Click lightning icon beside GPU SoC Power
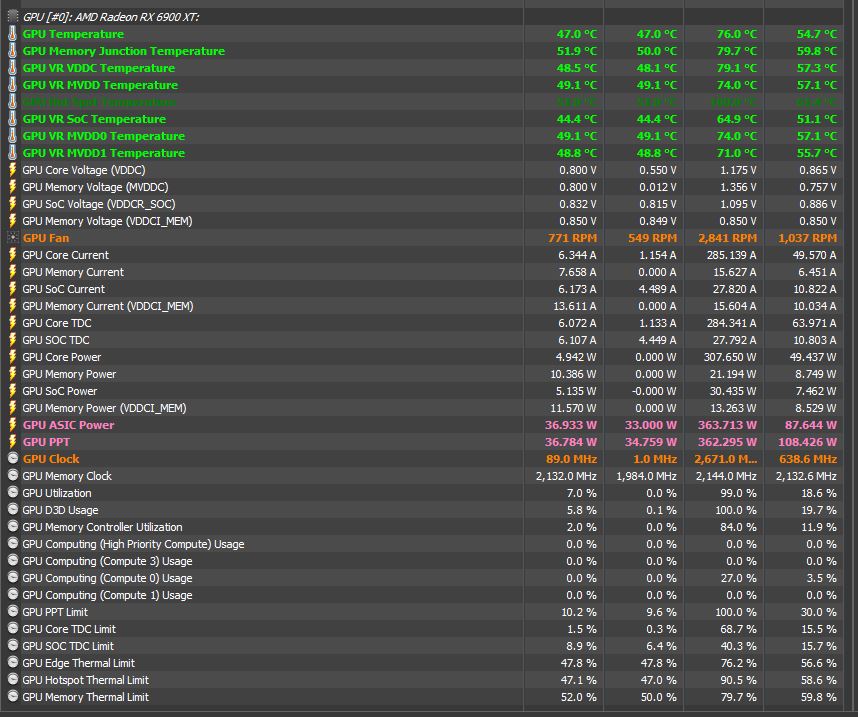858x717 pixels. pos(13,390)
